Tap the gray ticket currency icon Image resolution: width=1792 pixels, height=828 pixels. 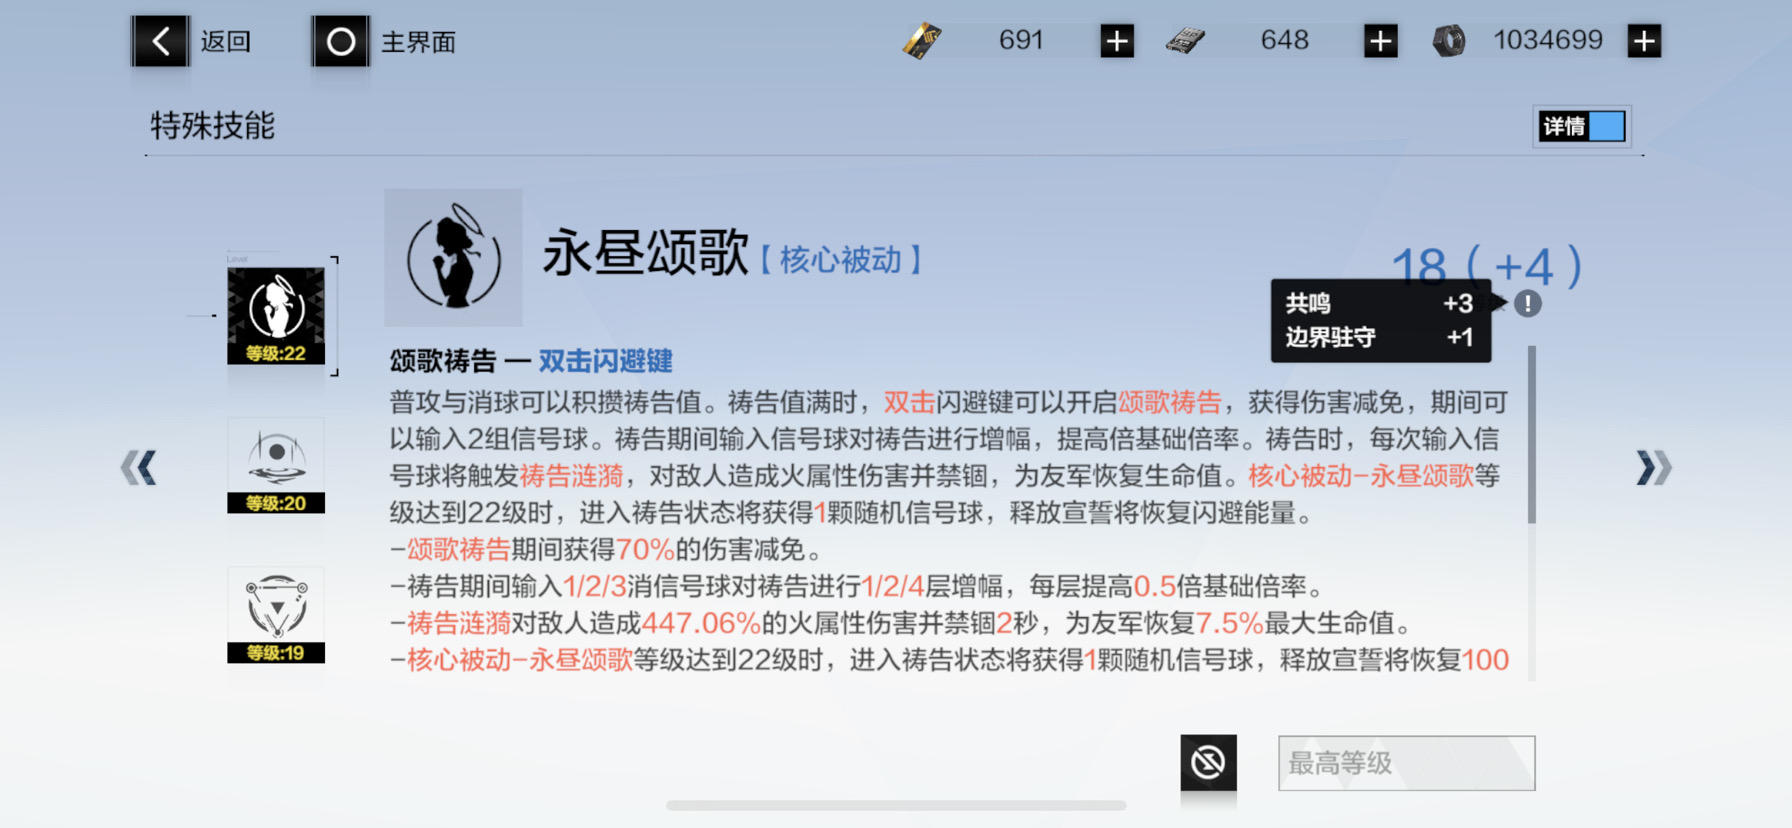[1186, 41]
